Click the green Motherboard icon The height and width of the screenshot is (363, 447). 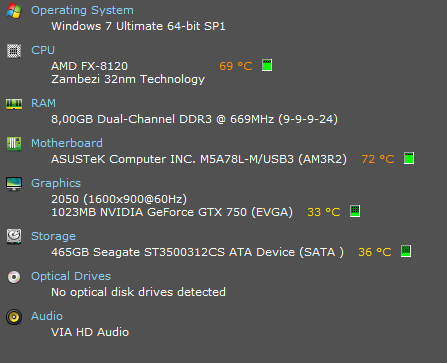14,144
